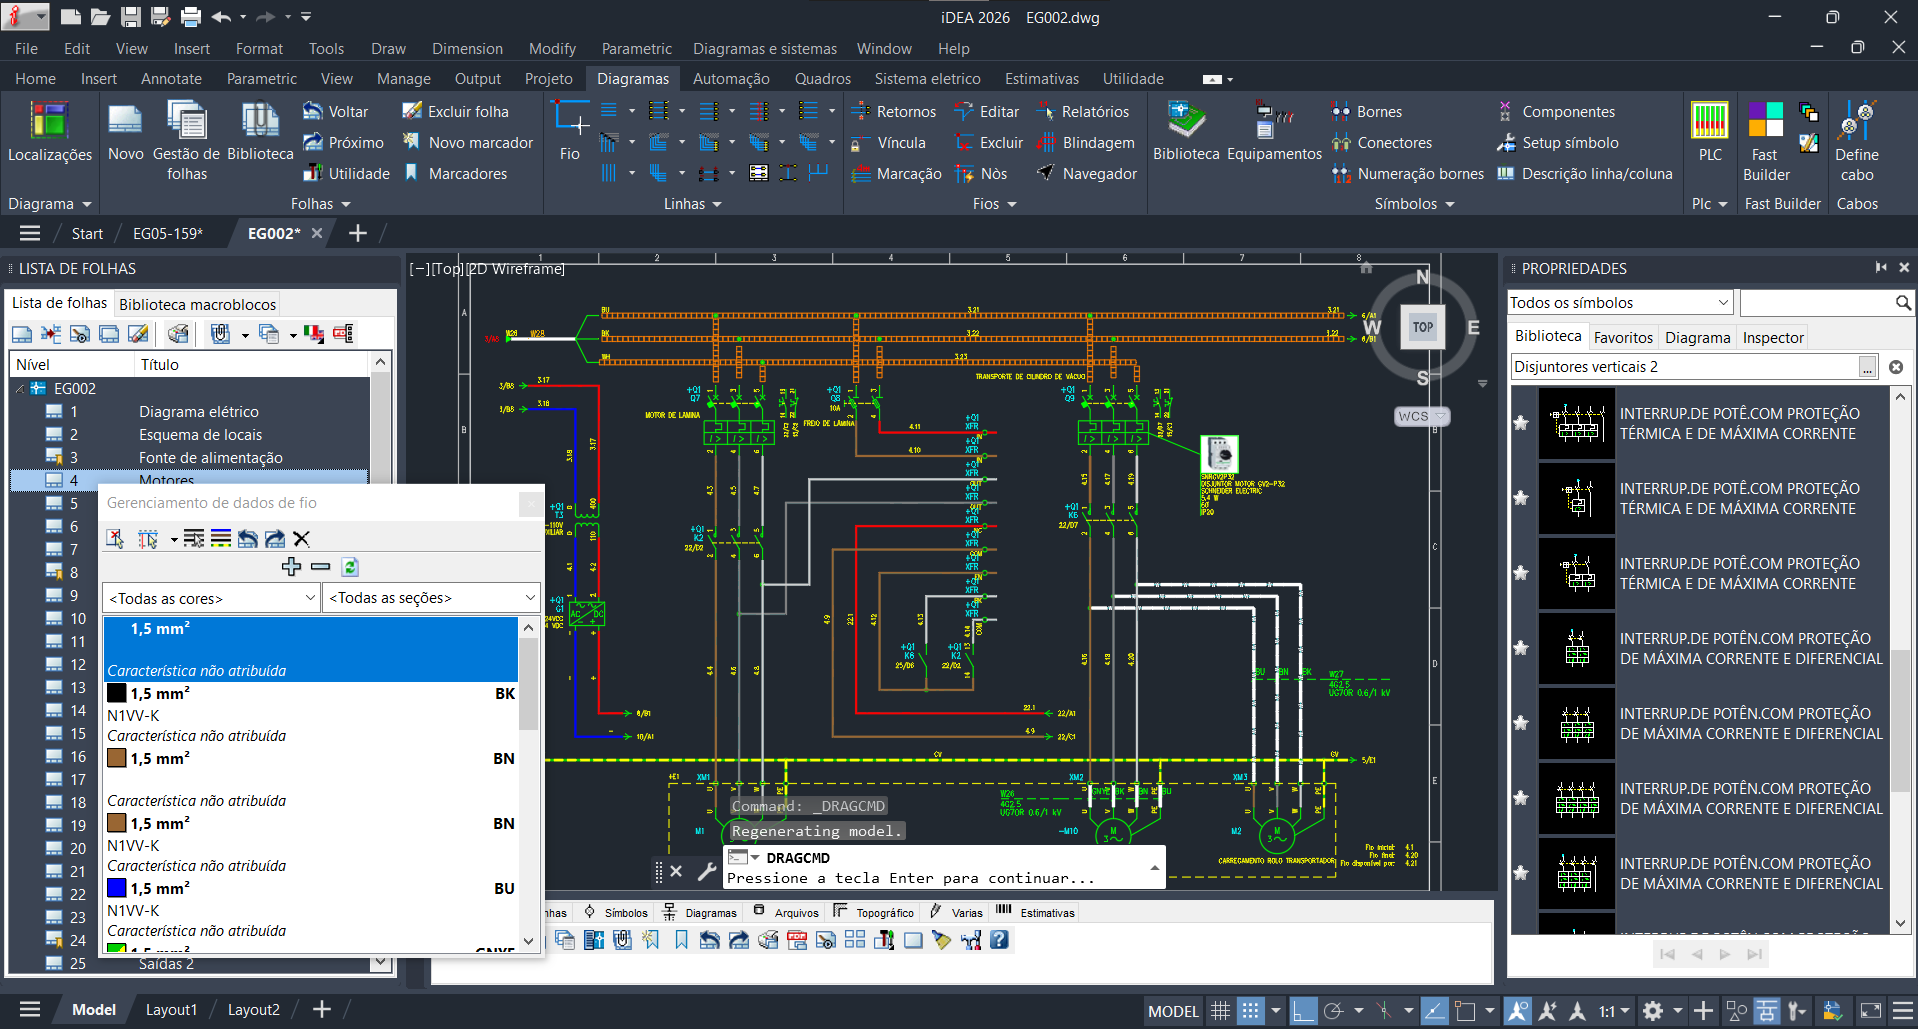The height and width of the screenshot is (1029, 1918).
Task: Toggle the favorite star on first library symbol
Action: (x=1521, y=422)
